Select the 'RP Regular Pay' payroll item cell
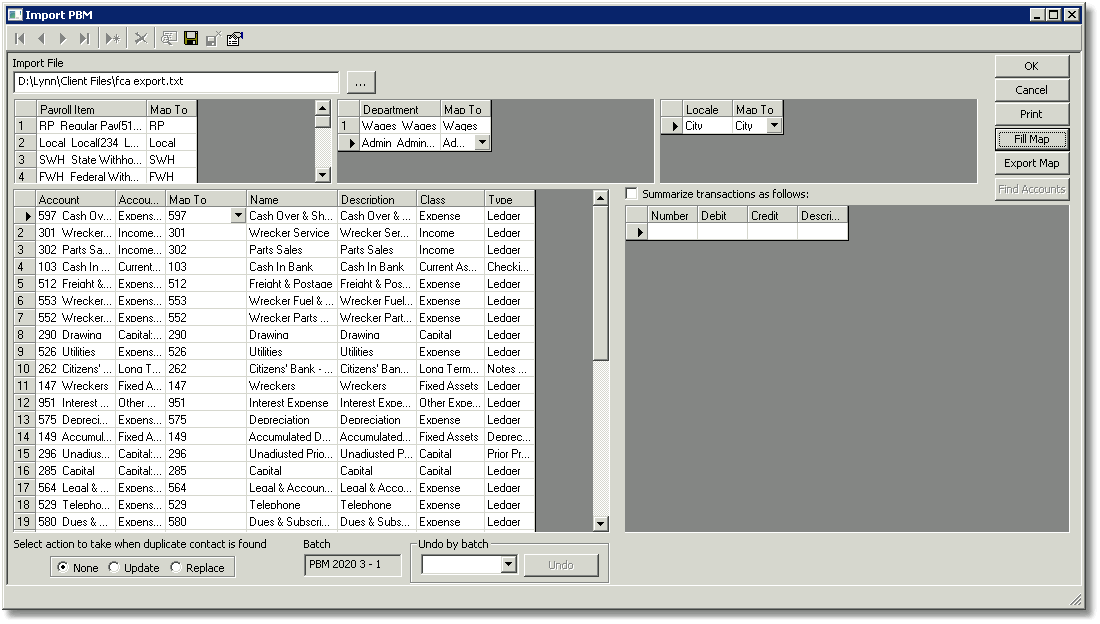This screenshot has width=1100, height=624. 91,126
